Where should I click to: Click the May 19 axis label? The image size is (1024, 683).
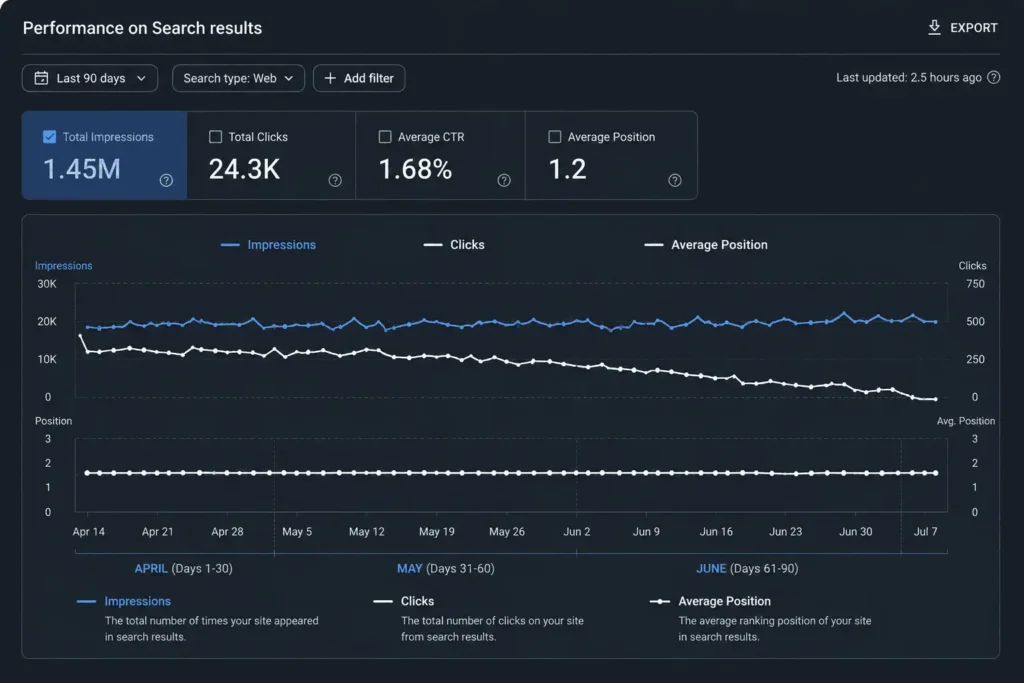[x=437, y=532]
